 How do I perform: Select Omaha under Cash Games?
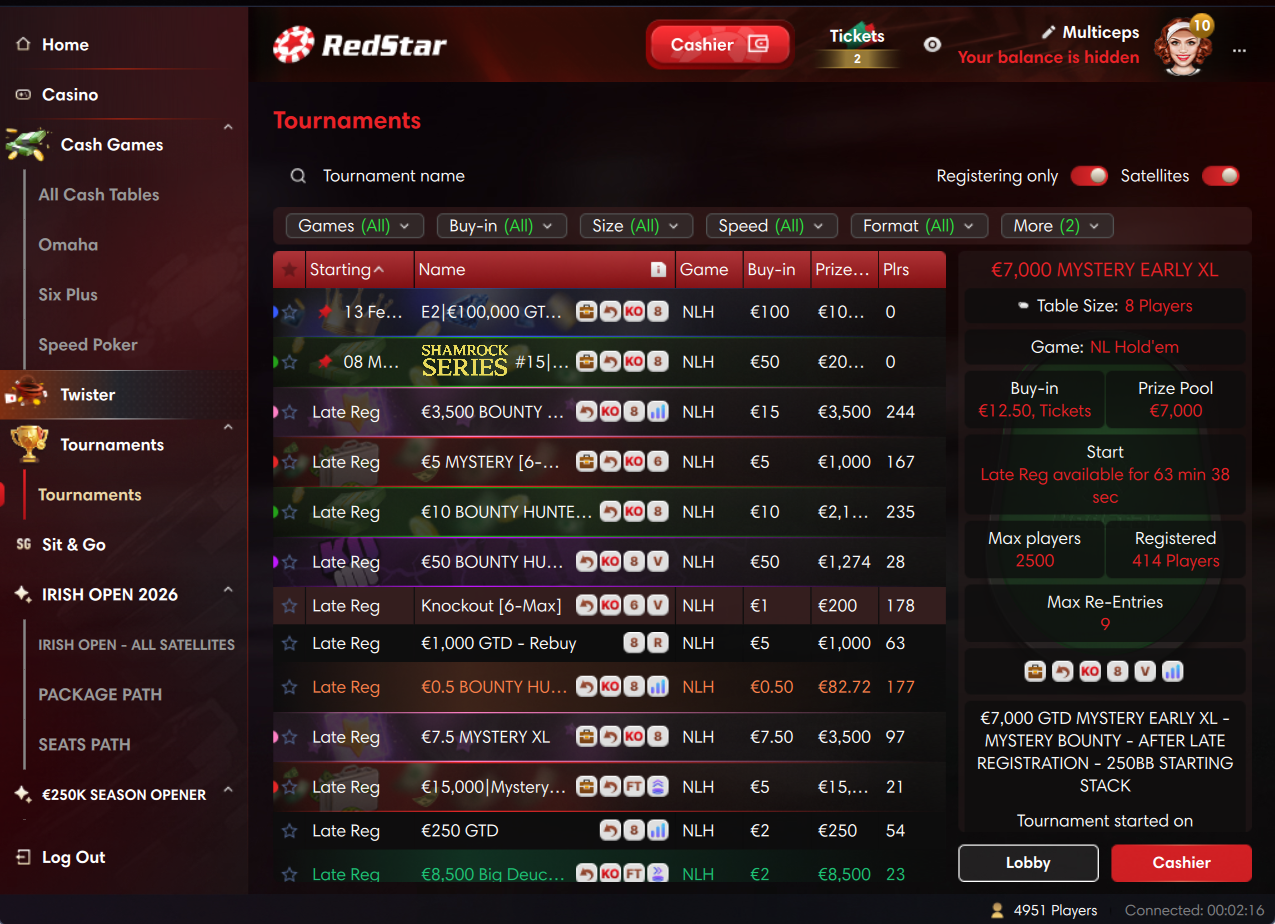click(68, 245)
